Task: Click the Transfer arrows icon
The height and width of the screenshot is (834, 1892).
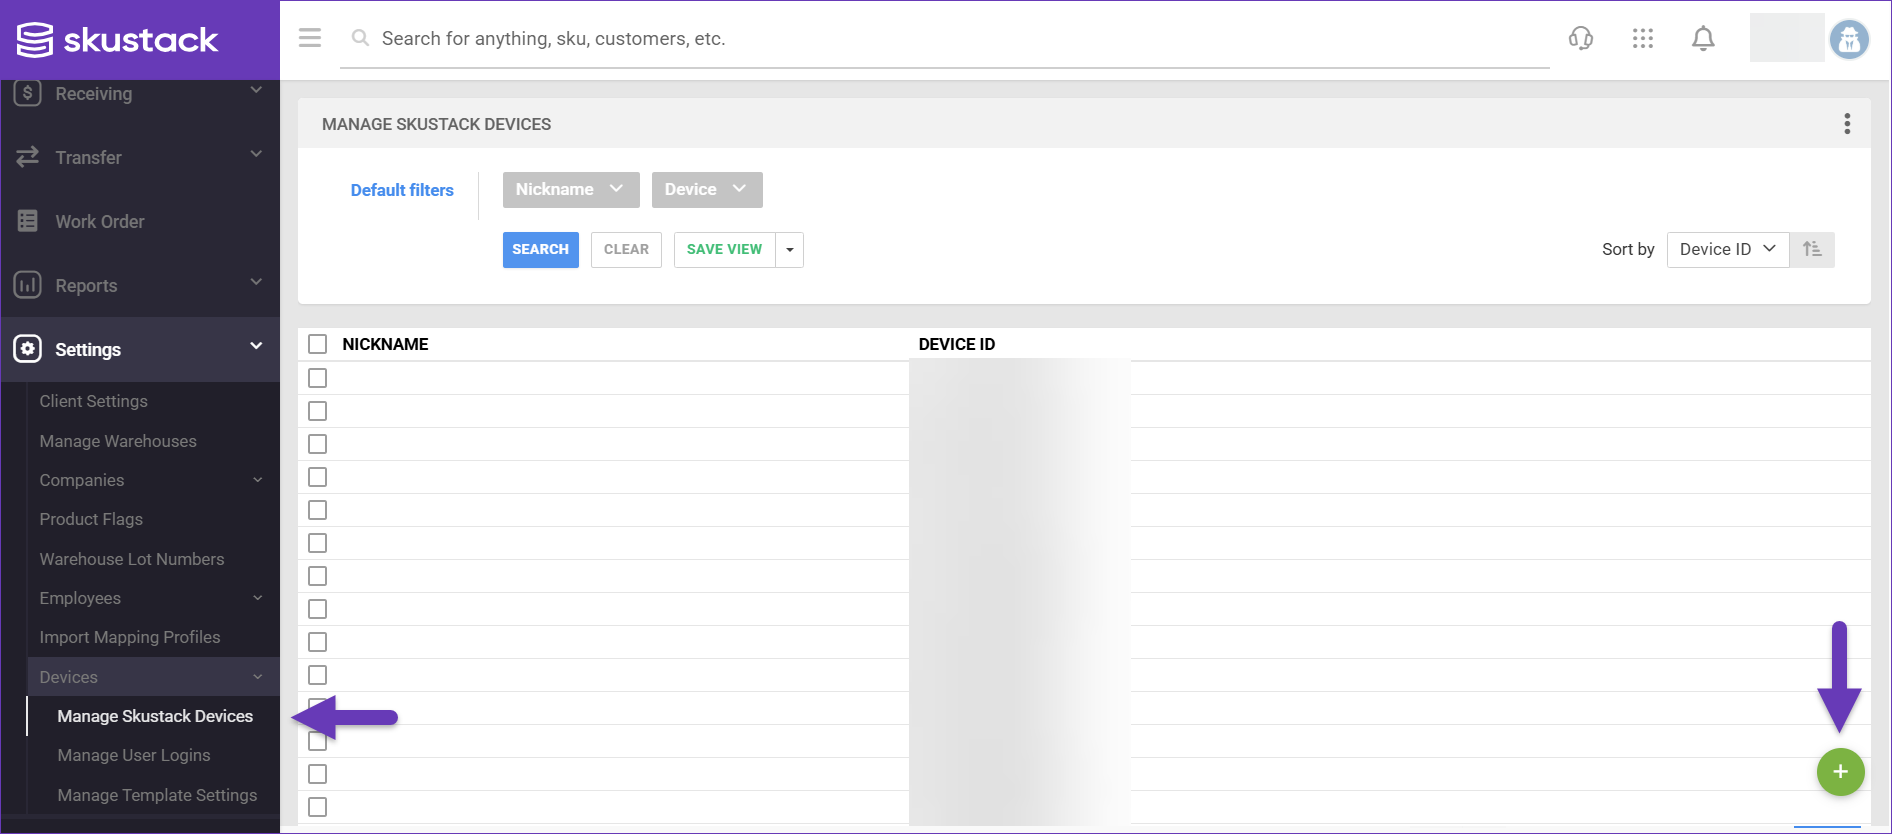Action: (28, 157)
